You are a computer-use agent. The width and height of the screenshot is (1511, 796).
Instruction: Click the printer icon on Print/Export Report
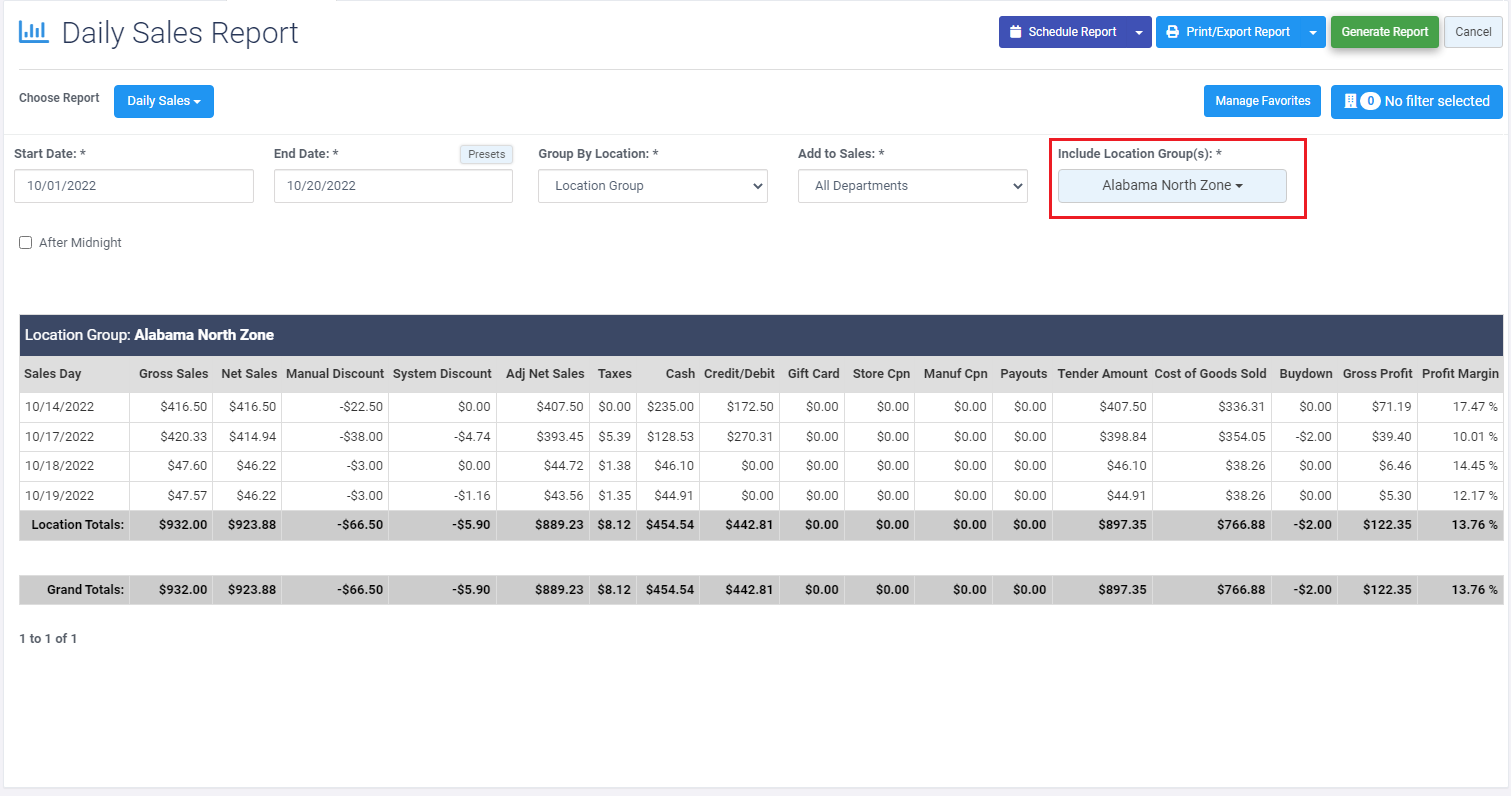[x=1172, y=31]
